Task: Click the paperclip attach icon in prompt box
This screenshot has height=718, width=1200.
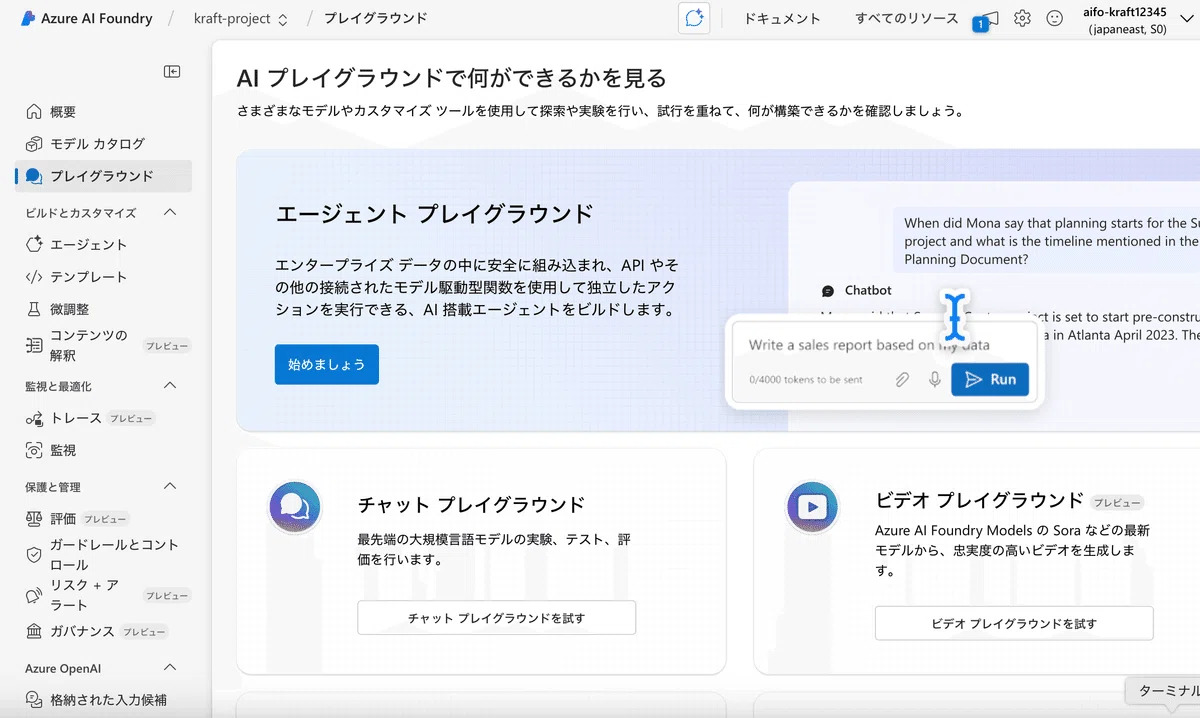Action: coord(902,380)
